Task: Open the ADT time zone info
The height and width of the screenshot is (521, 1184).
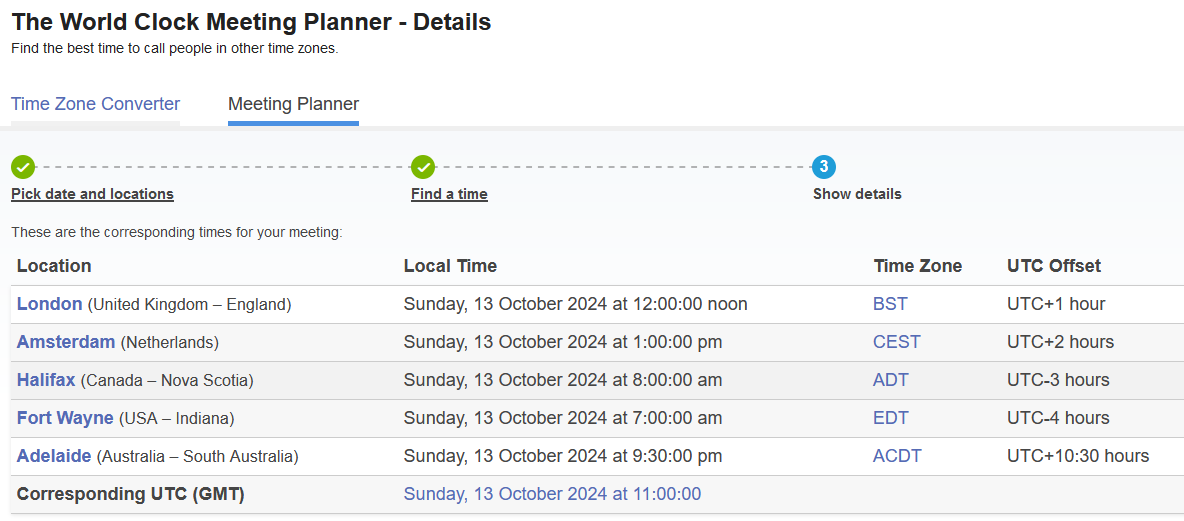Action: point(890,380)
